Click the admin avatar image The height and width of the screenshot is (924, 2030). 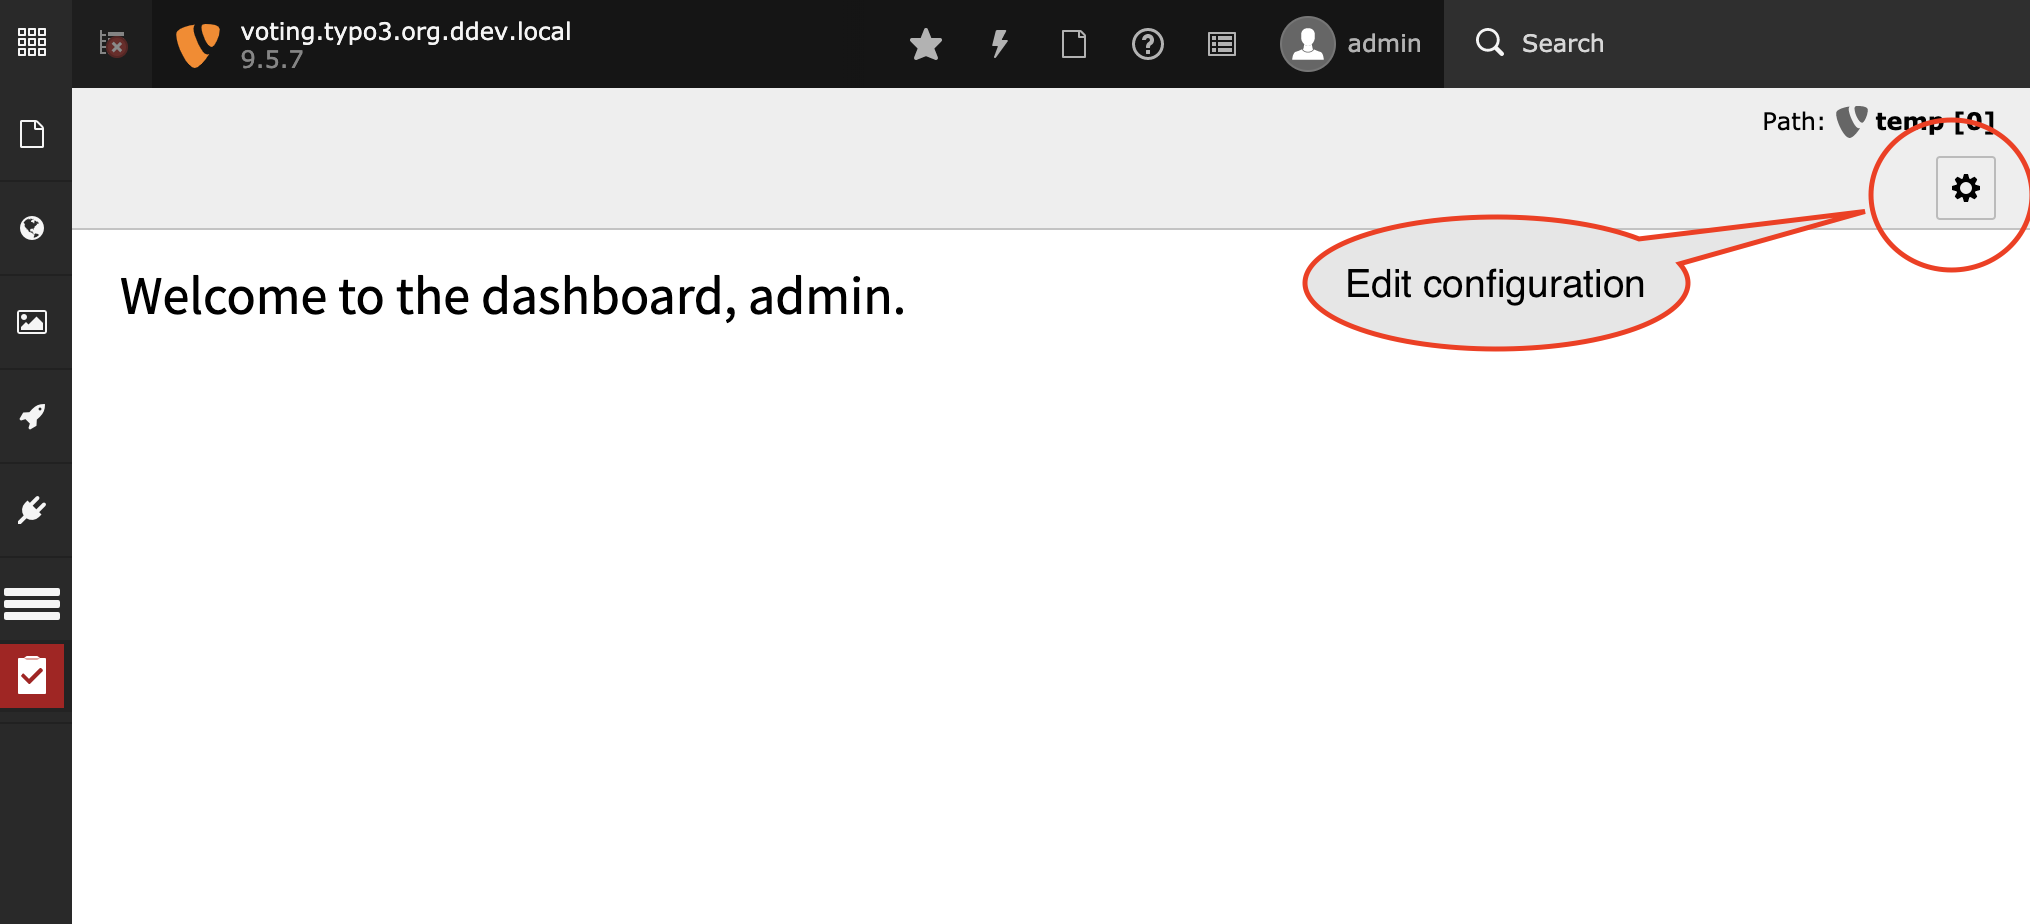(x=1308, y=44)
